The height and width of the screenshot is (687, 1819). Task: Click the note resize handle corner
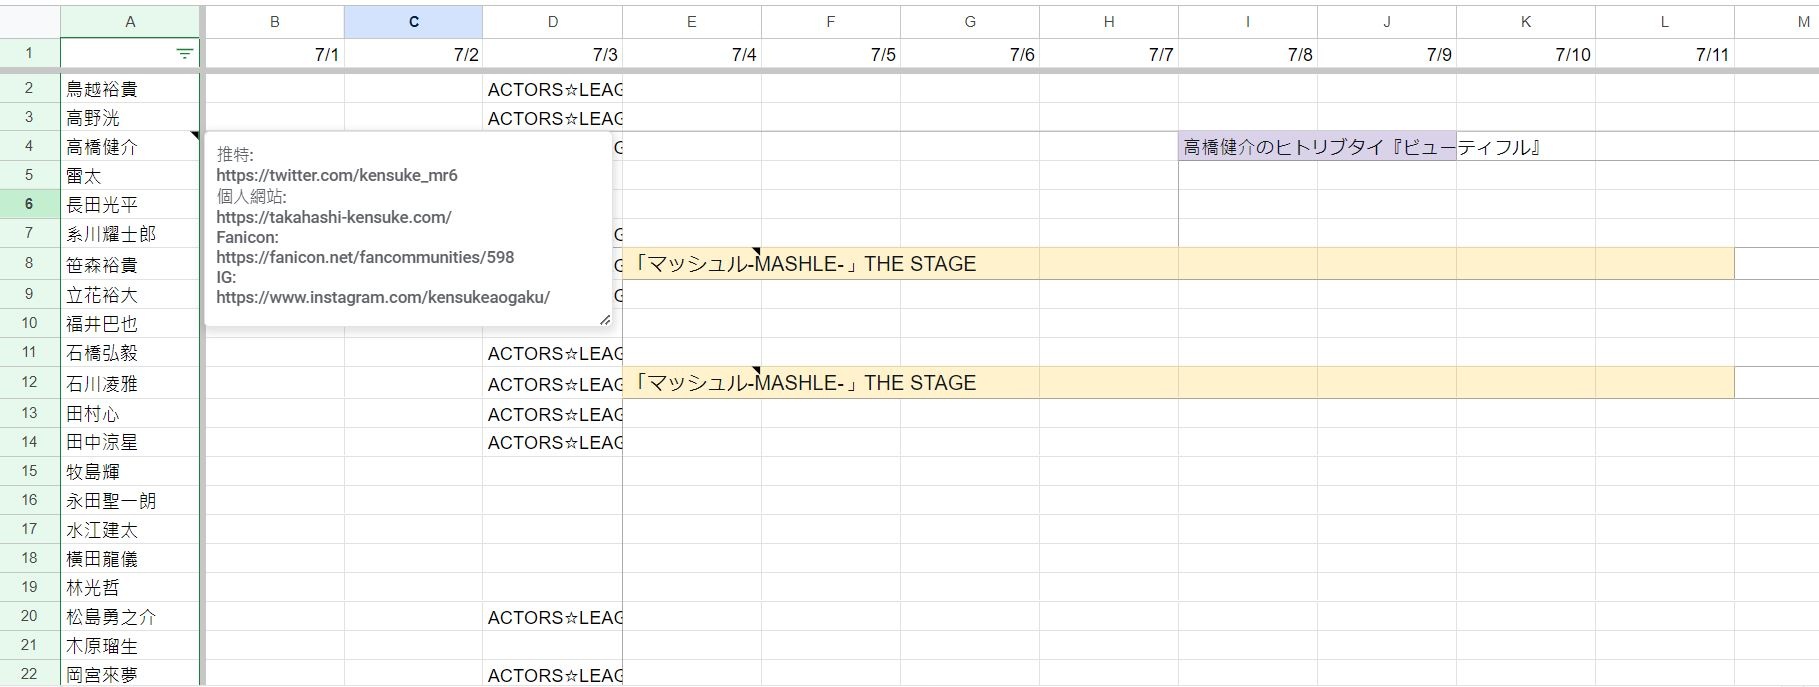[604, 319]
